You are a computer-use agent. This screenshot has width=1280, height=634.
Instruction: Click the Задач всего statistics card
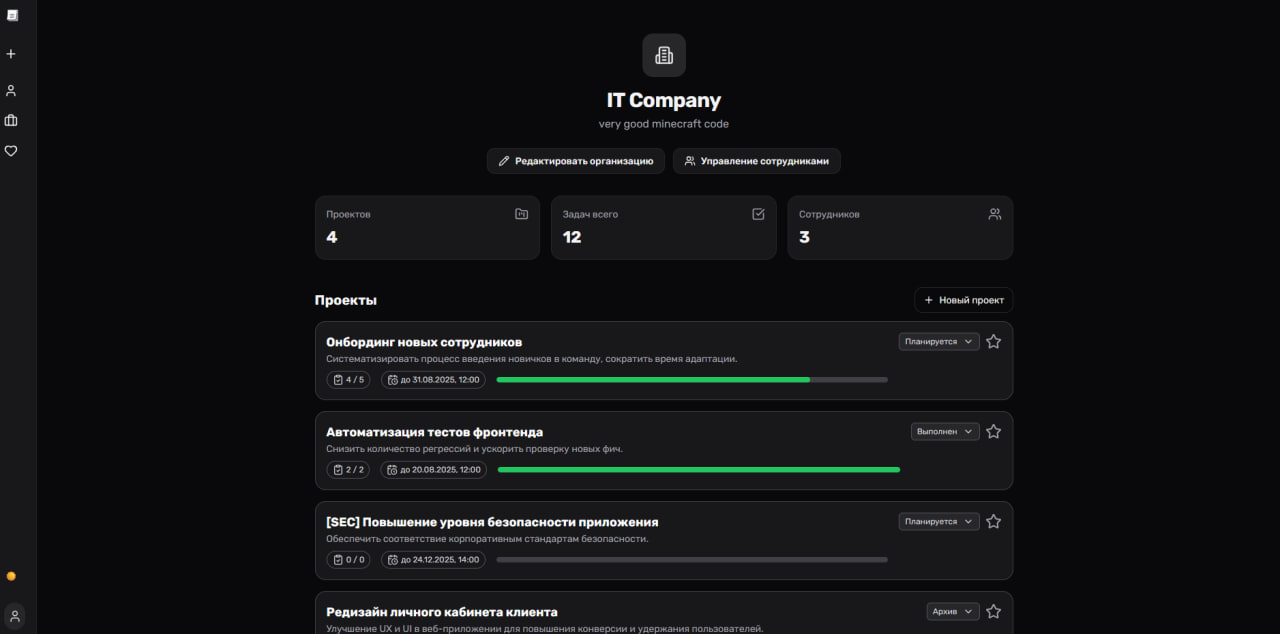pyautogui.click(x=663, y=227)
